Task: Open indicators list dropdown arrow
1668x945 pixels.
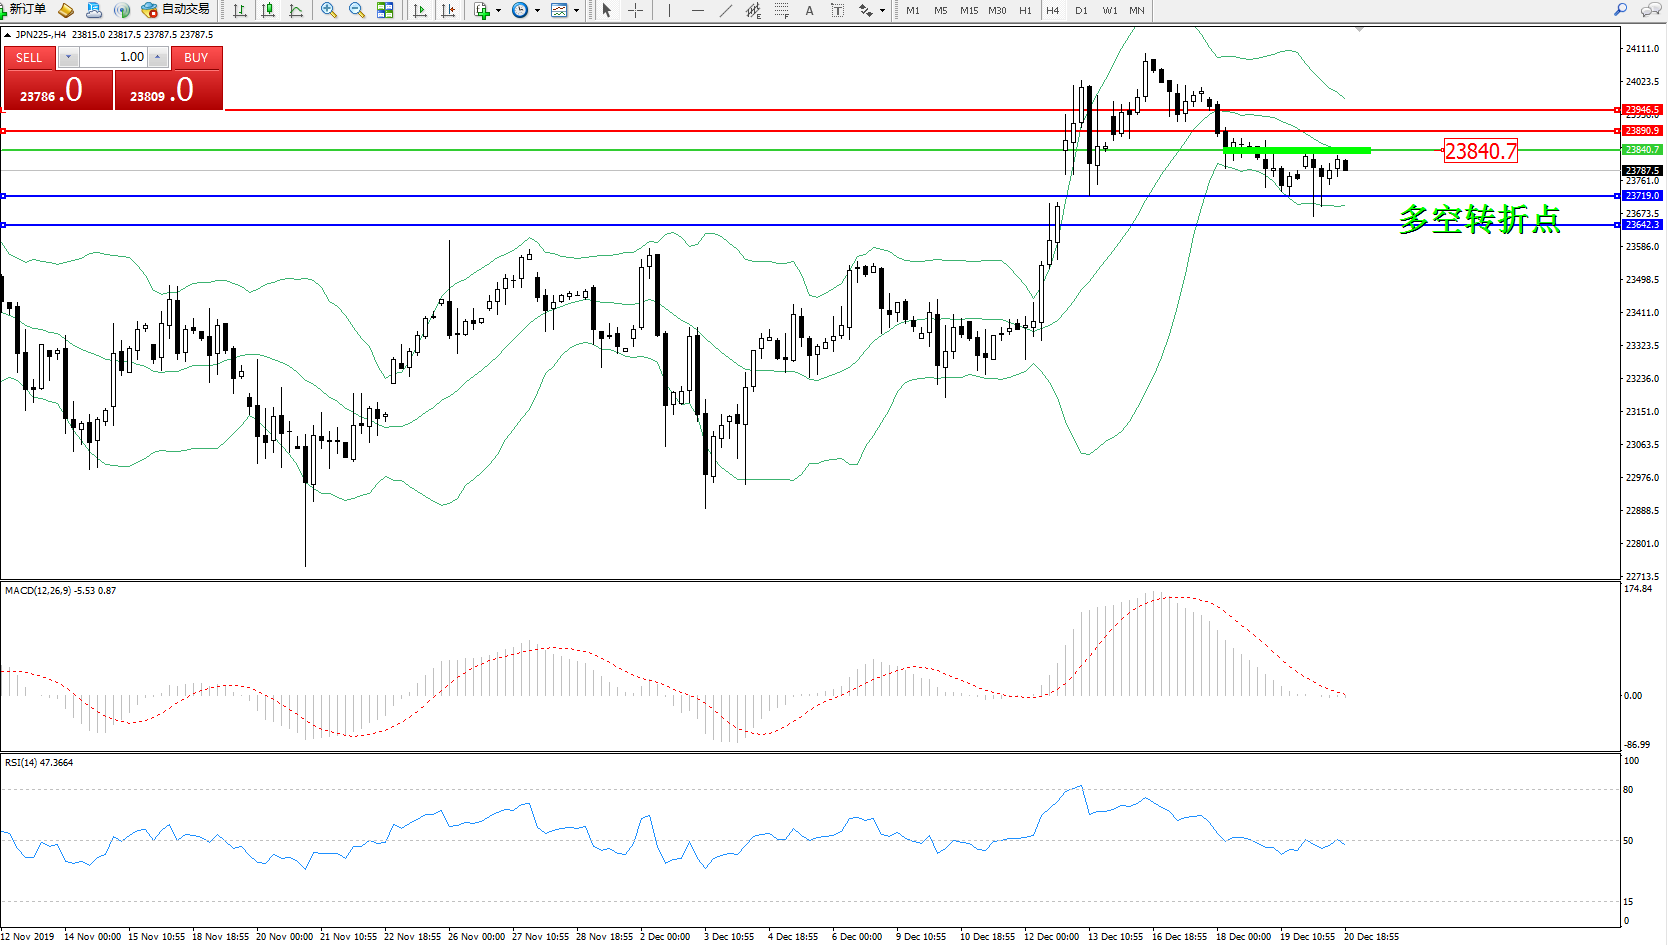Action: (498, 11)
